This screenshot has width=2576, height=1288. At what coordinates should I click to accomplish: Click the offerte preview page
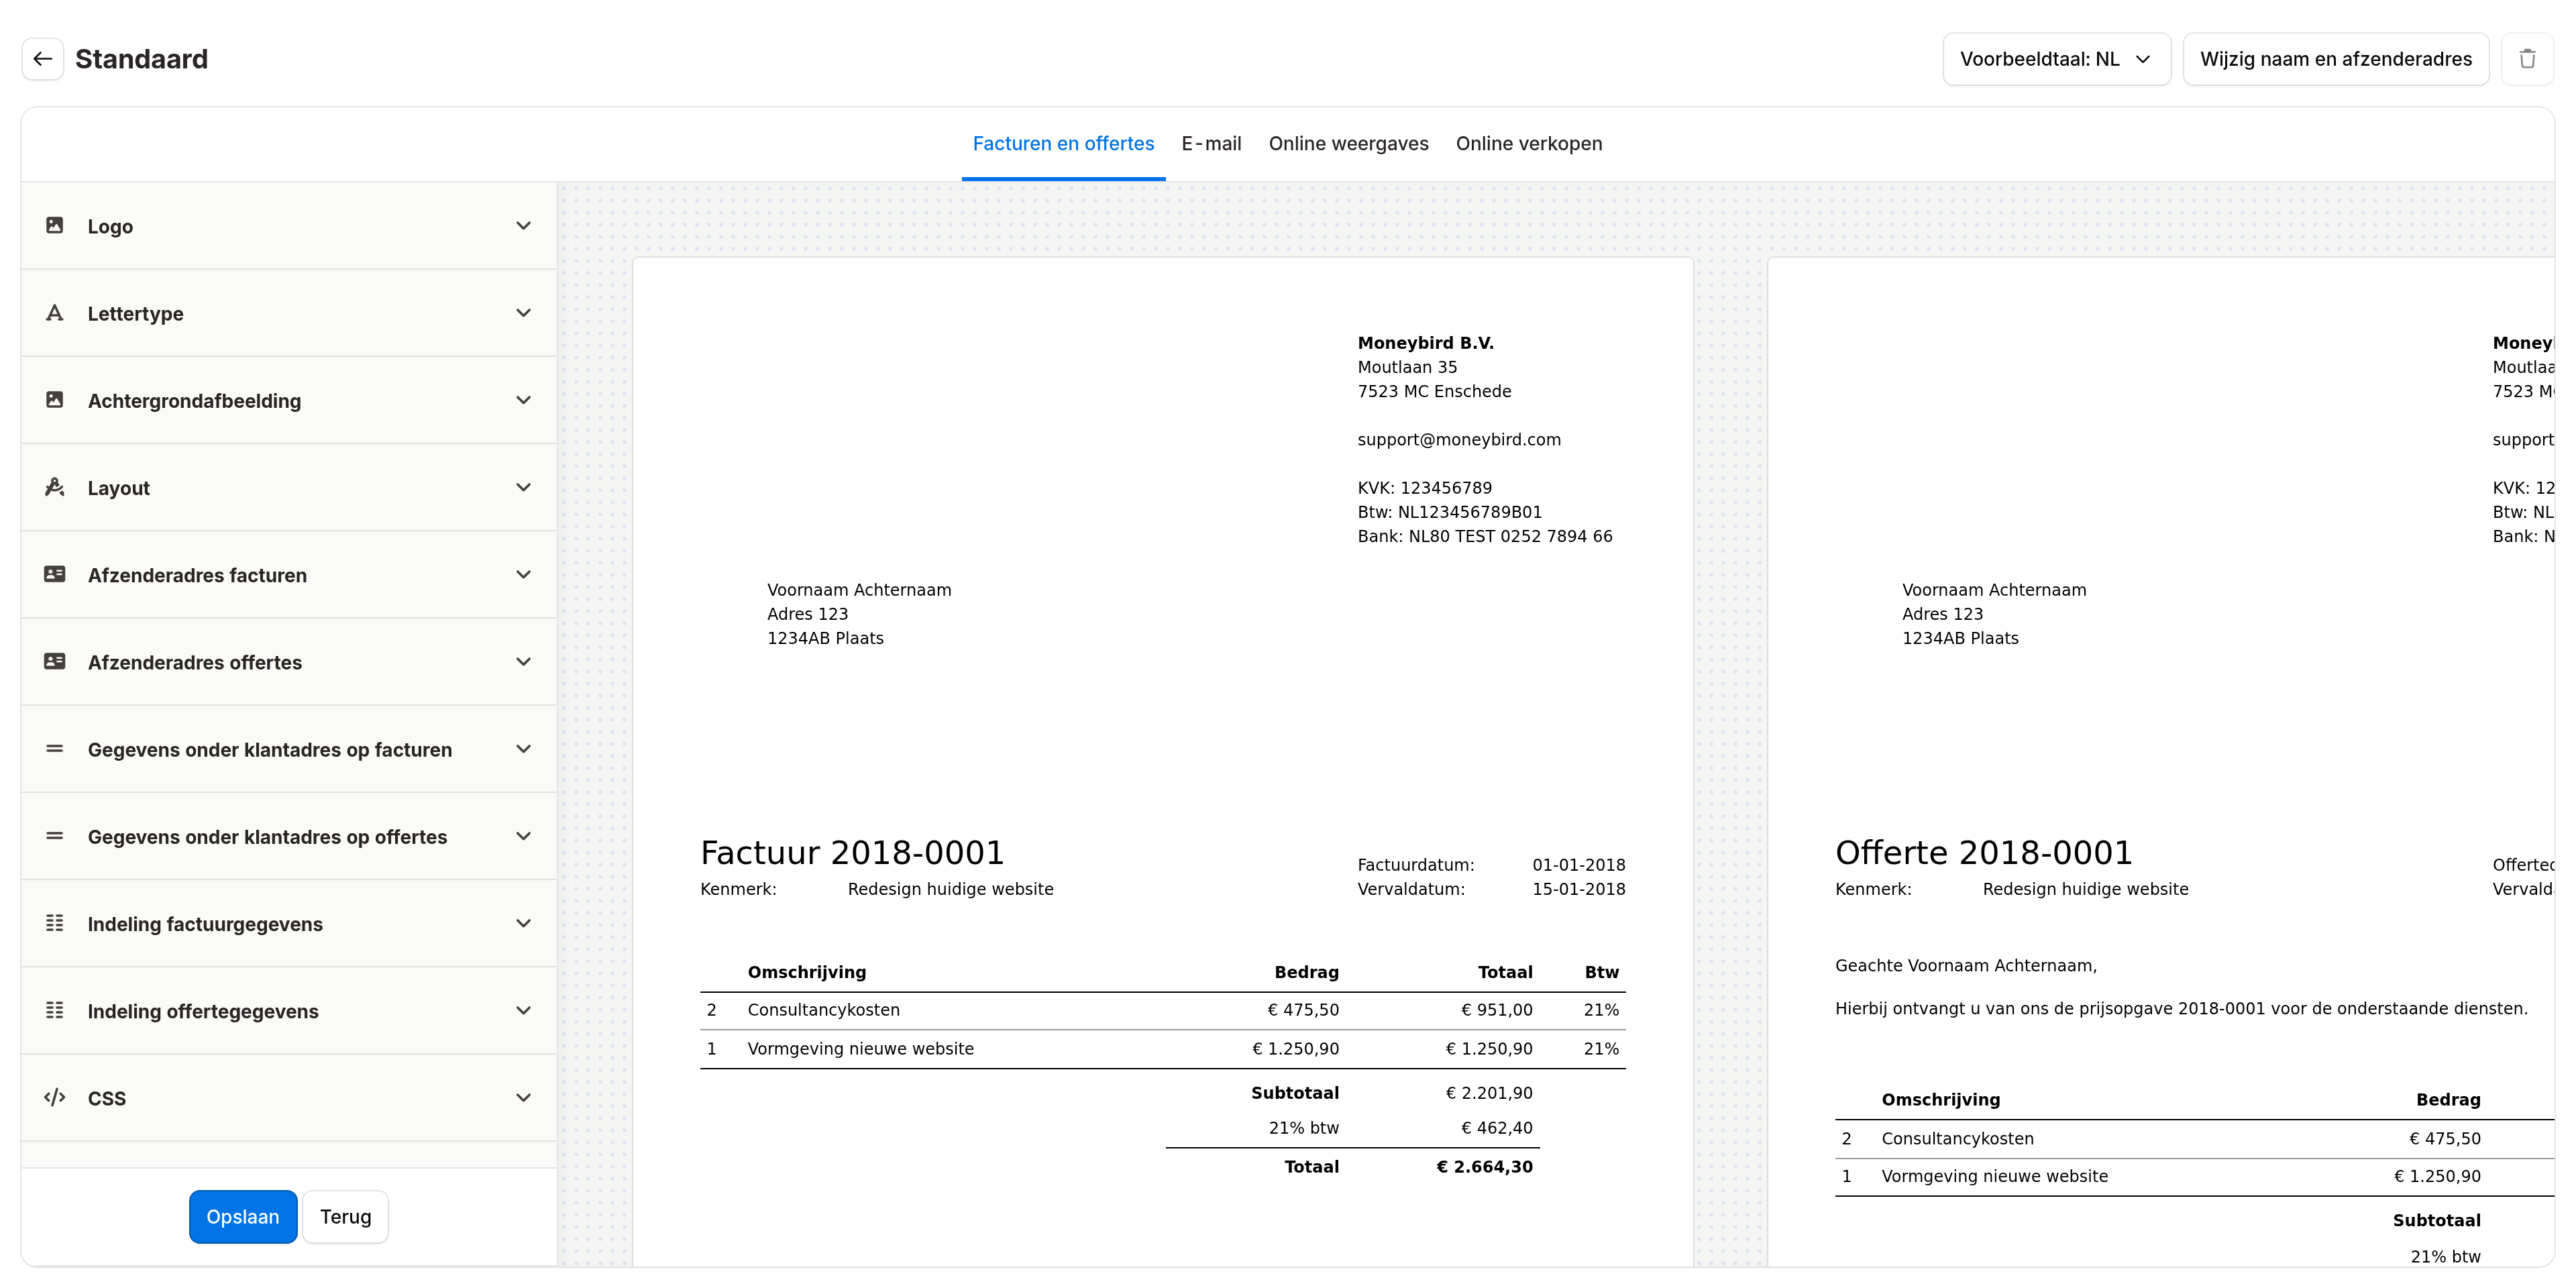[2160, 762]
